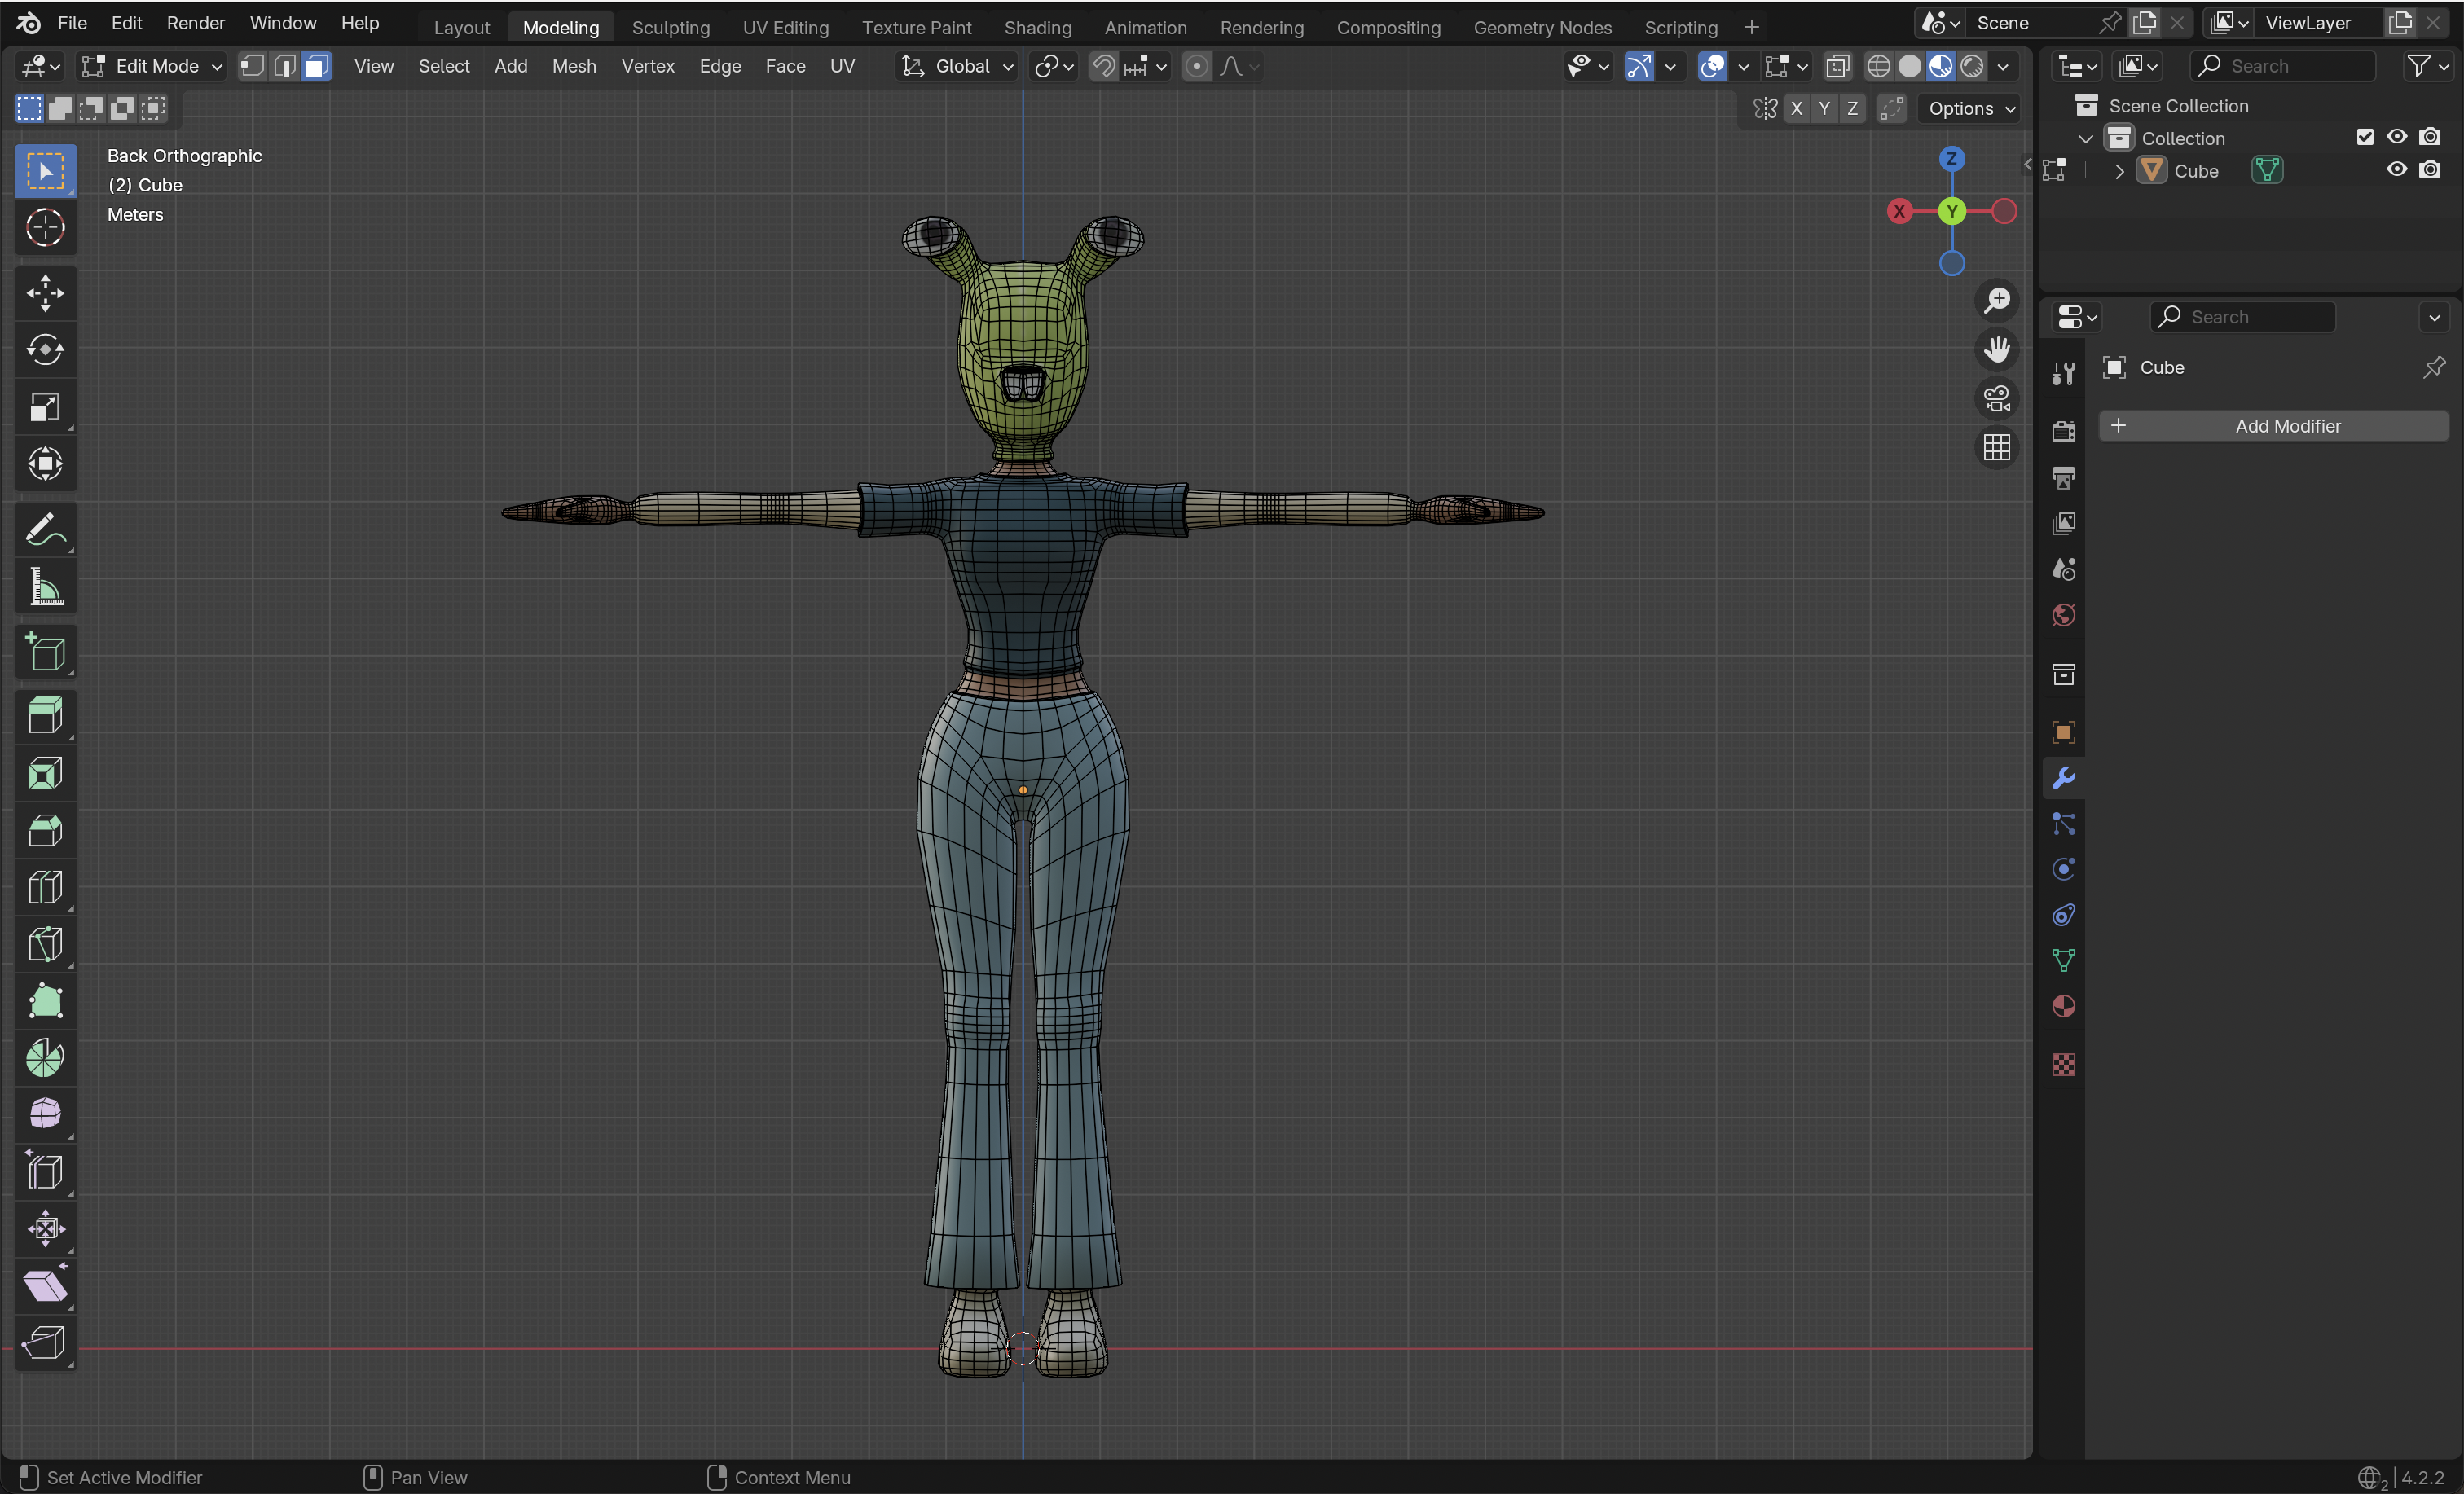Uncheck Collection exclude checkbox
Screen dimensions: 2464x1494
click(x=2364, y=137)
